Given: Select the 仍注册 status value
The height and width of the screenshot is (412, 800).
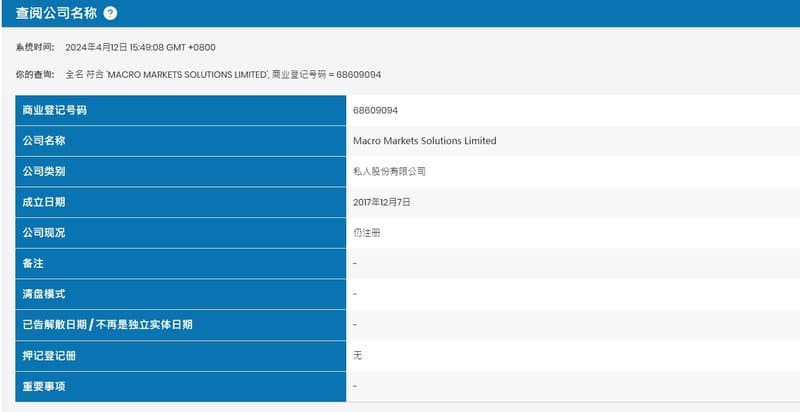Looking at the screenshot, I should pyautogui.click(x=367, y=233).
